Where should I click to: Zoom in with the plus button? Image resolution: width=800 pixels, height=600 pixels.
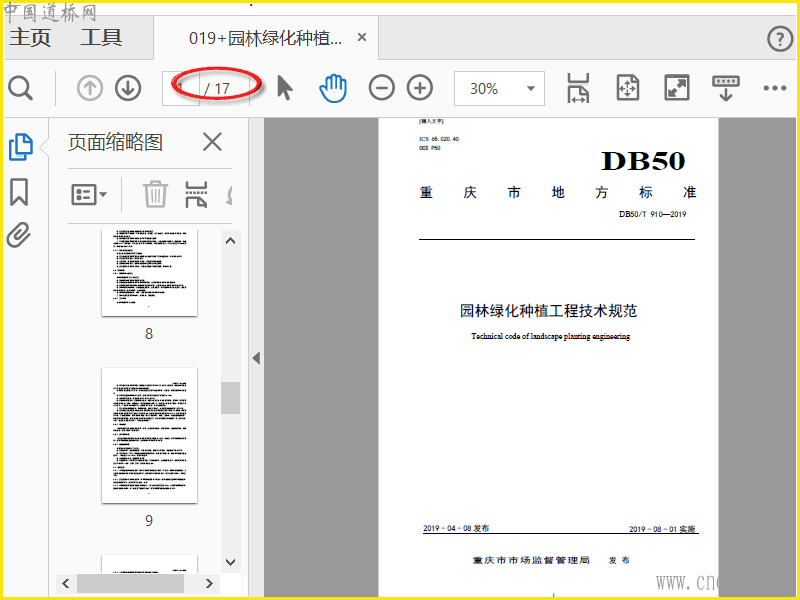(x=420, y=88)
